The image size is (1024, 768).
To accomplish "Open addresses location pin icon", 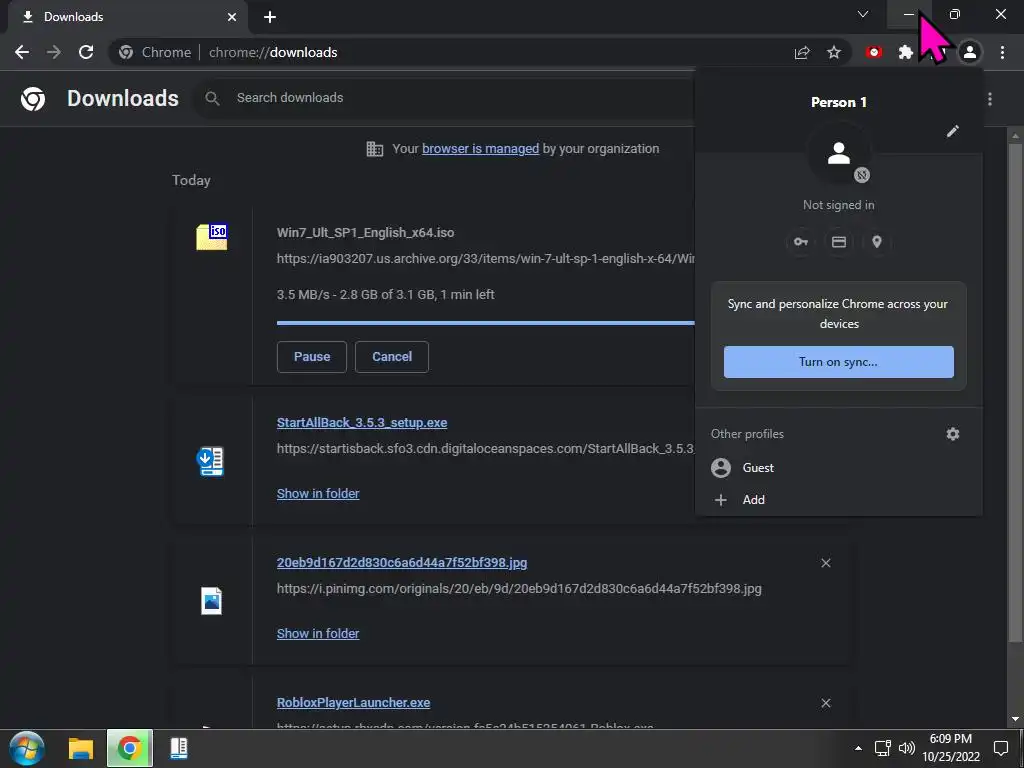I will point(877,242).
